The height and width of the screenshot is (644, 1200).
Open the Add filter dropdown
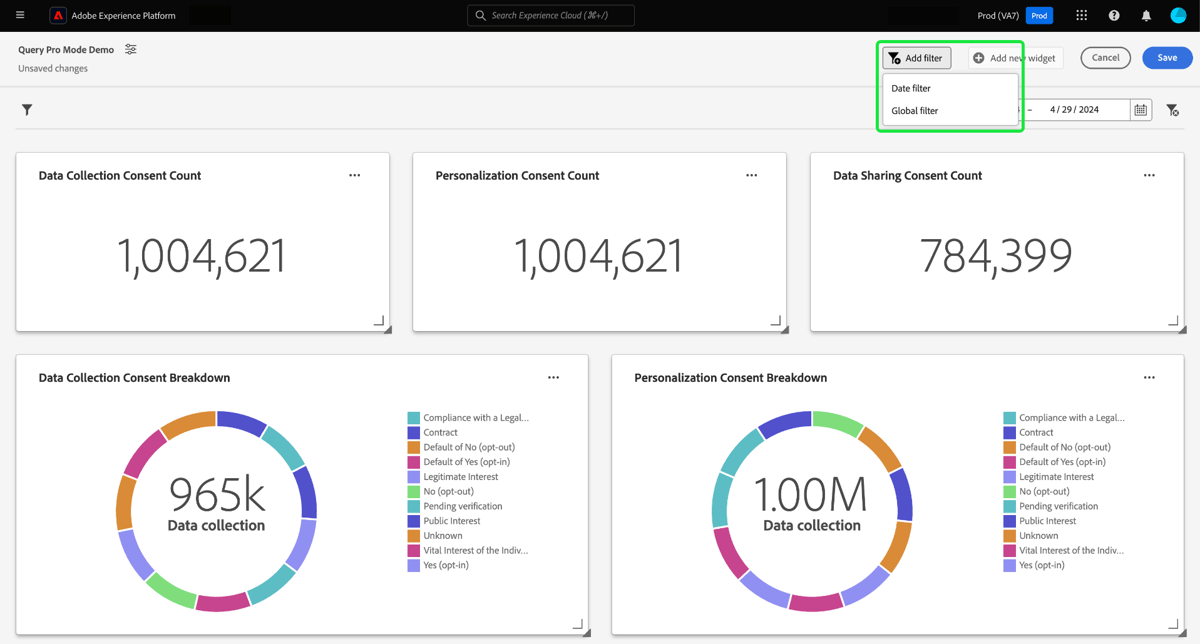(x=916, y=57)
